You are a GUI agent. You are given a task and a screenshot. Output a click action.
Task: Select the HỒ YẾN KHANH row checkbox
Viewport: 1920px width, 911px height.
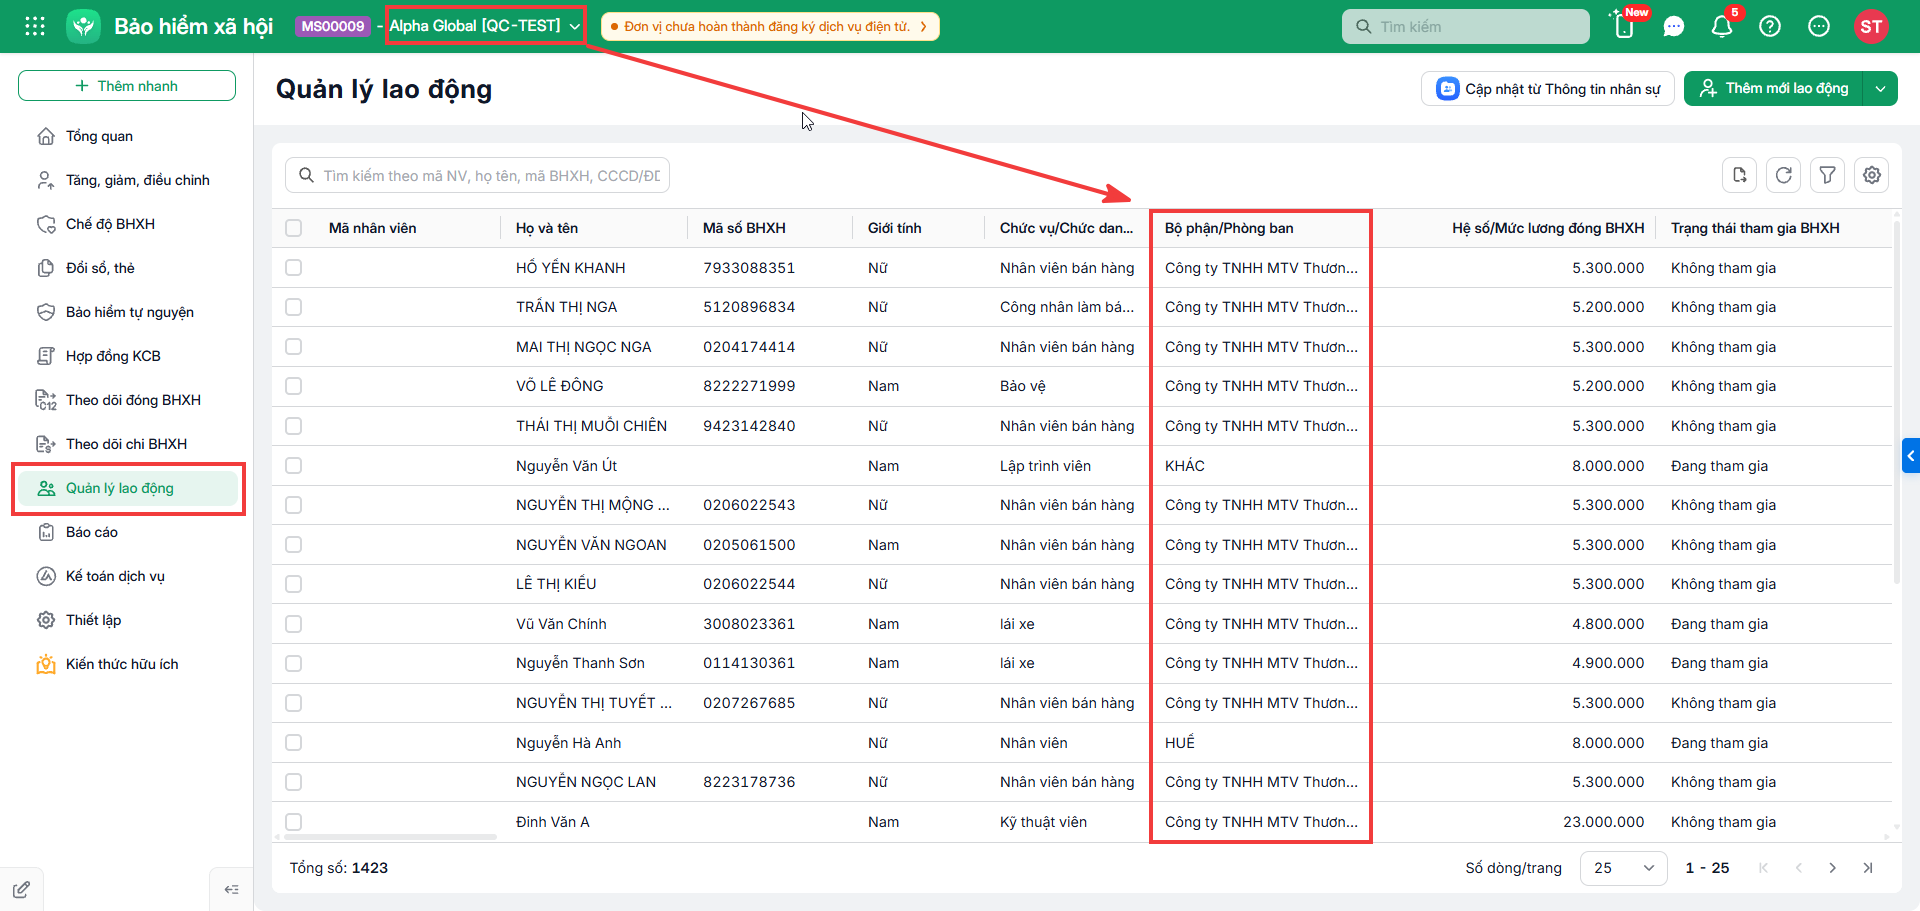[293, 267]
